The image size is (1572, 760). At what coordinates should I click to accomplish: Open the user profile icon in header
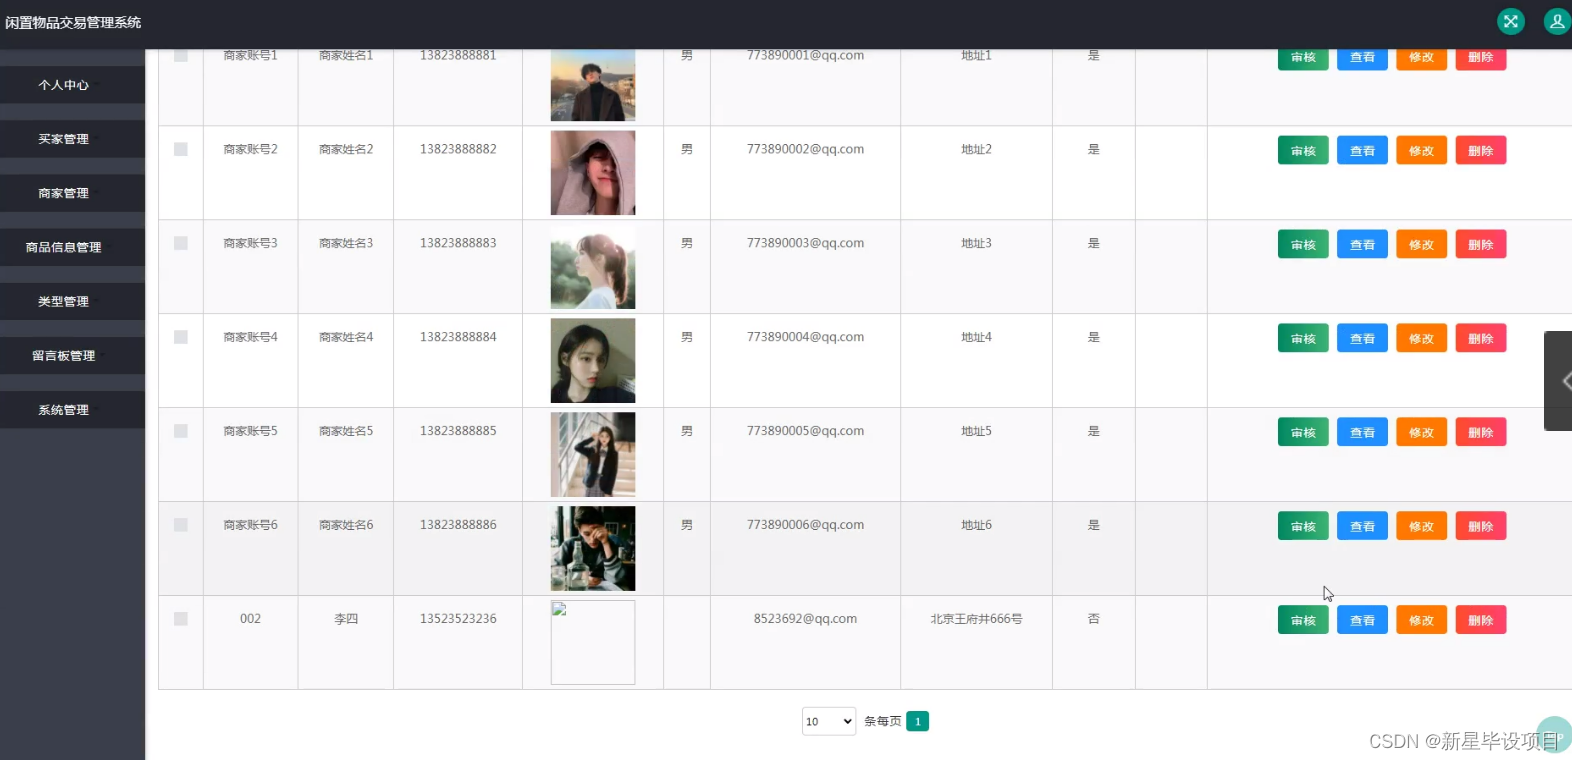1557,21
